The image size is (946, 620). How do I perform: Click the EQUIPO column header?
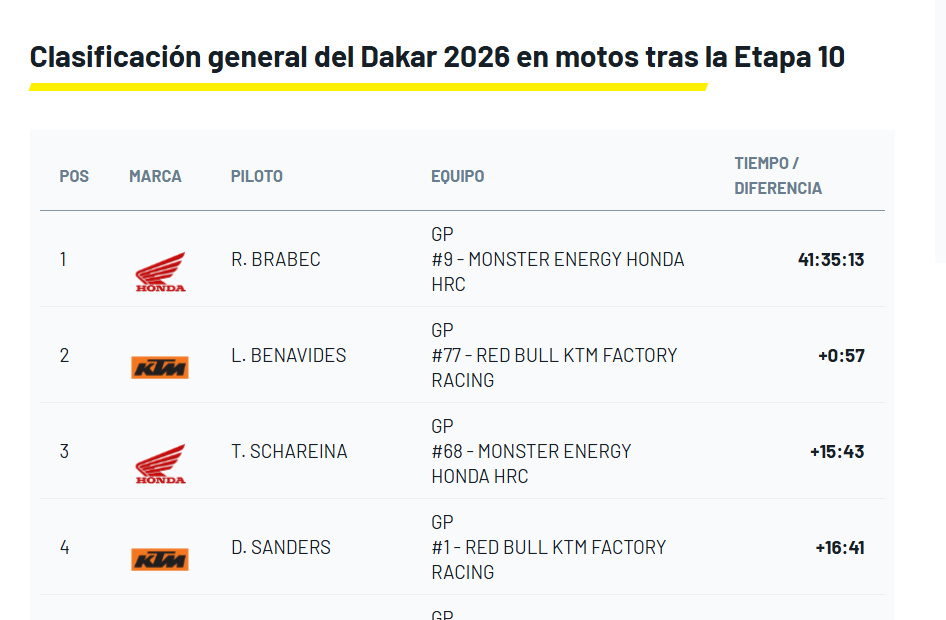point(458,176)
